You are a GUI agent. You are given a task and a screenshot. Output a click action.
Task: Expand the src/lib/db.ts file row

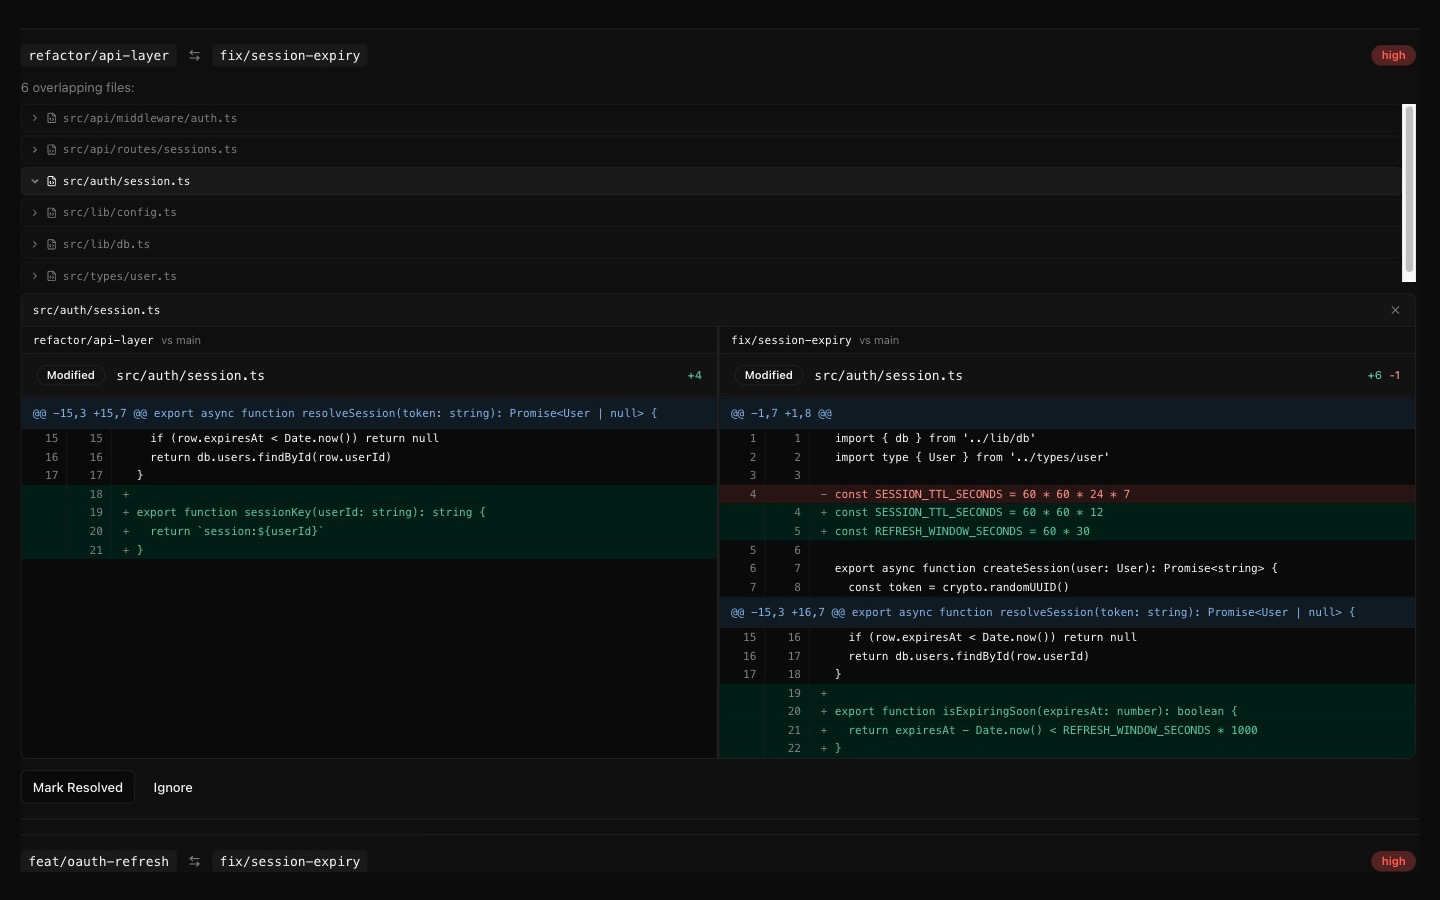710,244
